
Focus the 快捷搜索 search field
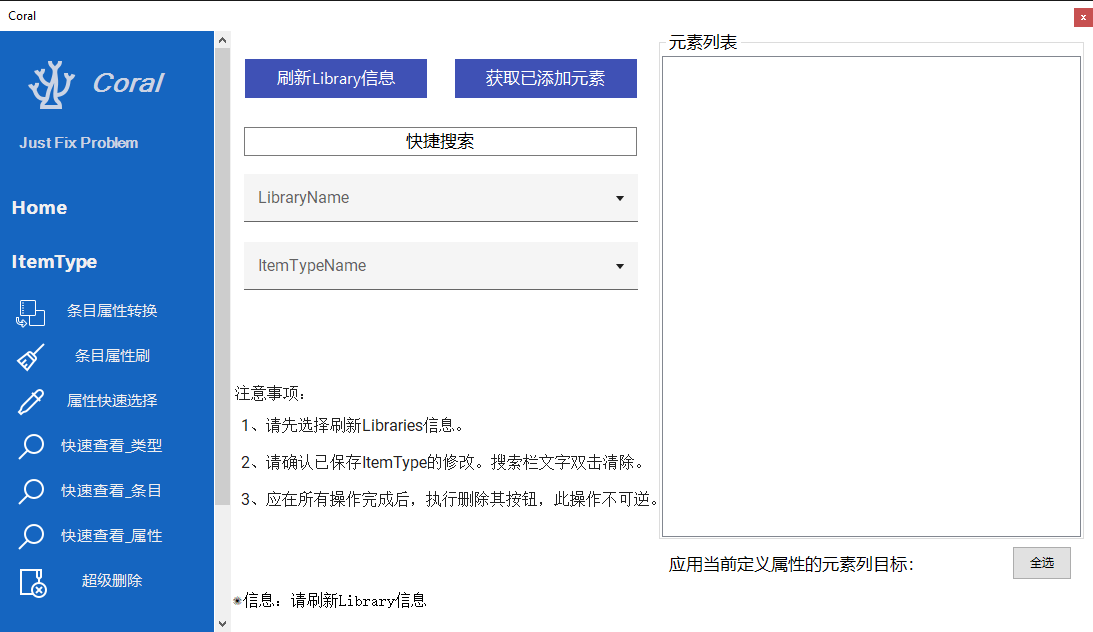pyautogui.click(x=440, y=142)
